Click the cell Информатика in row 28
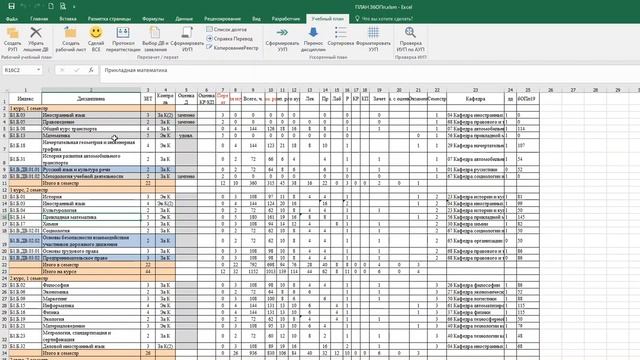 (91, 305)
